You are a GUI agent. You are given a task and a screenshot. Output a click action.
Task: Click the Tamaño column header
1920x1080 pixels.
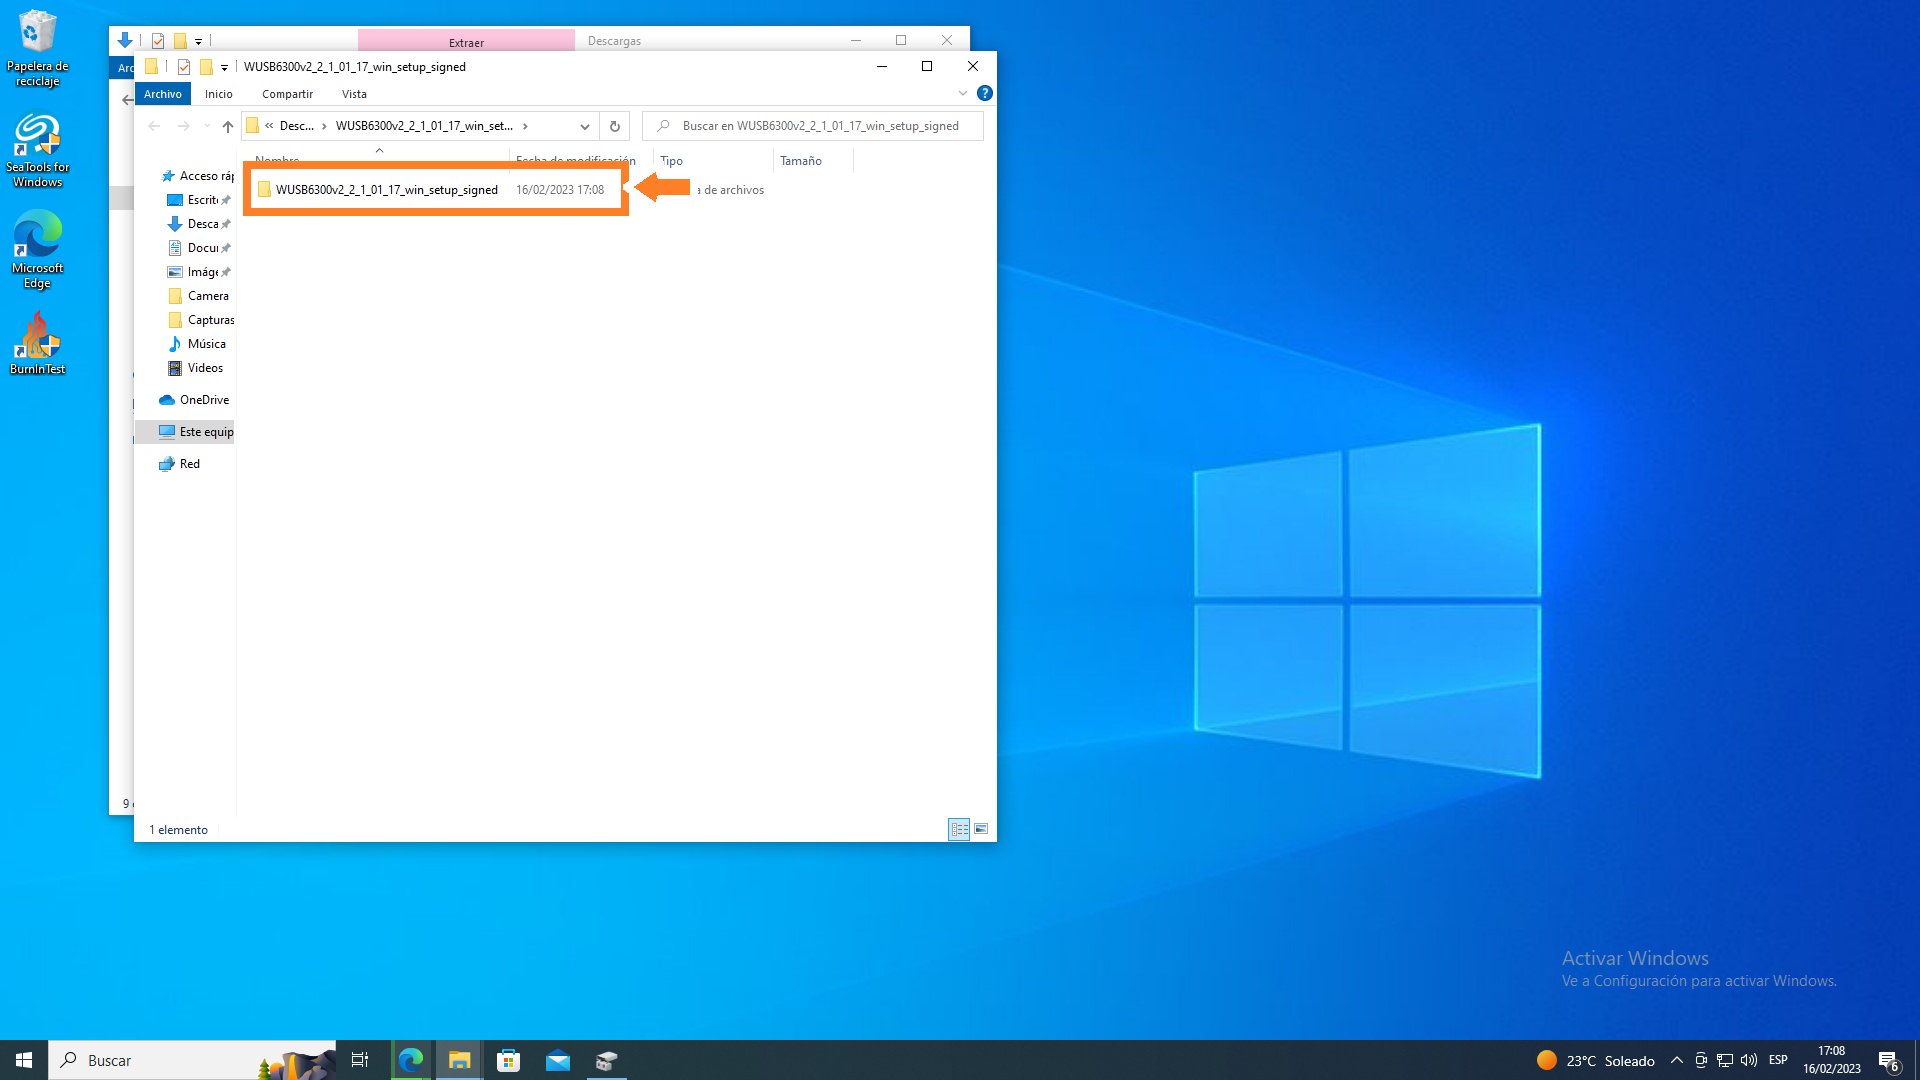[801, 161]
